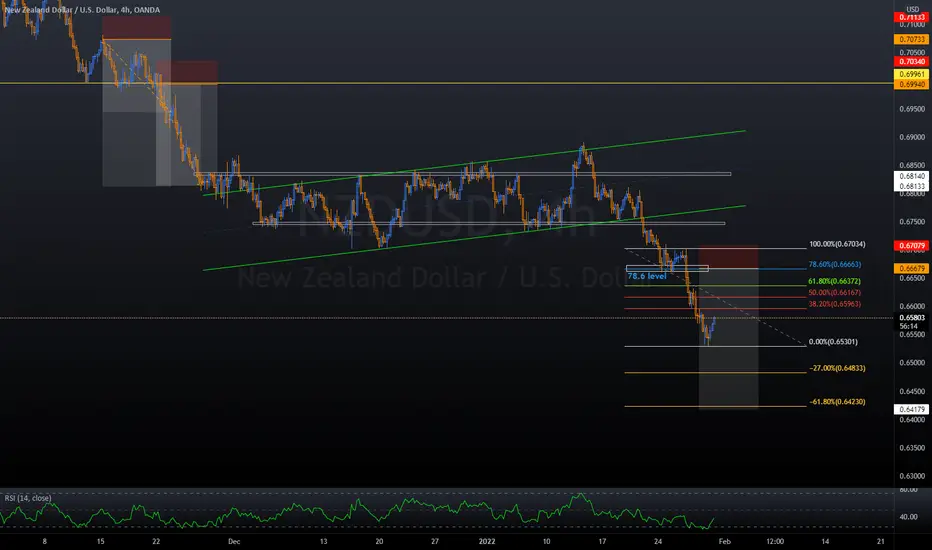932x550 pixels.
Task: Select the white 0.64179 price label
Action: (912, 409)
